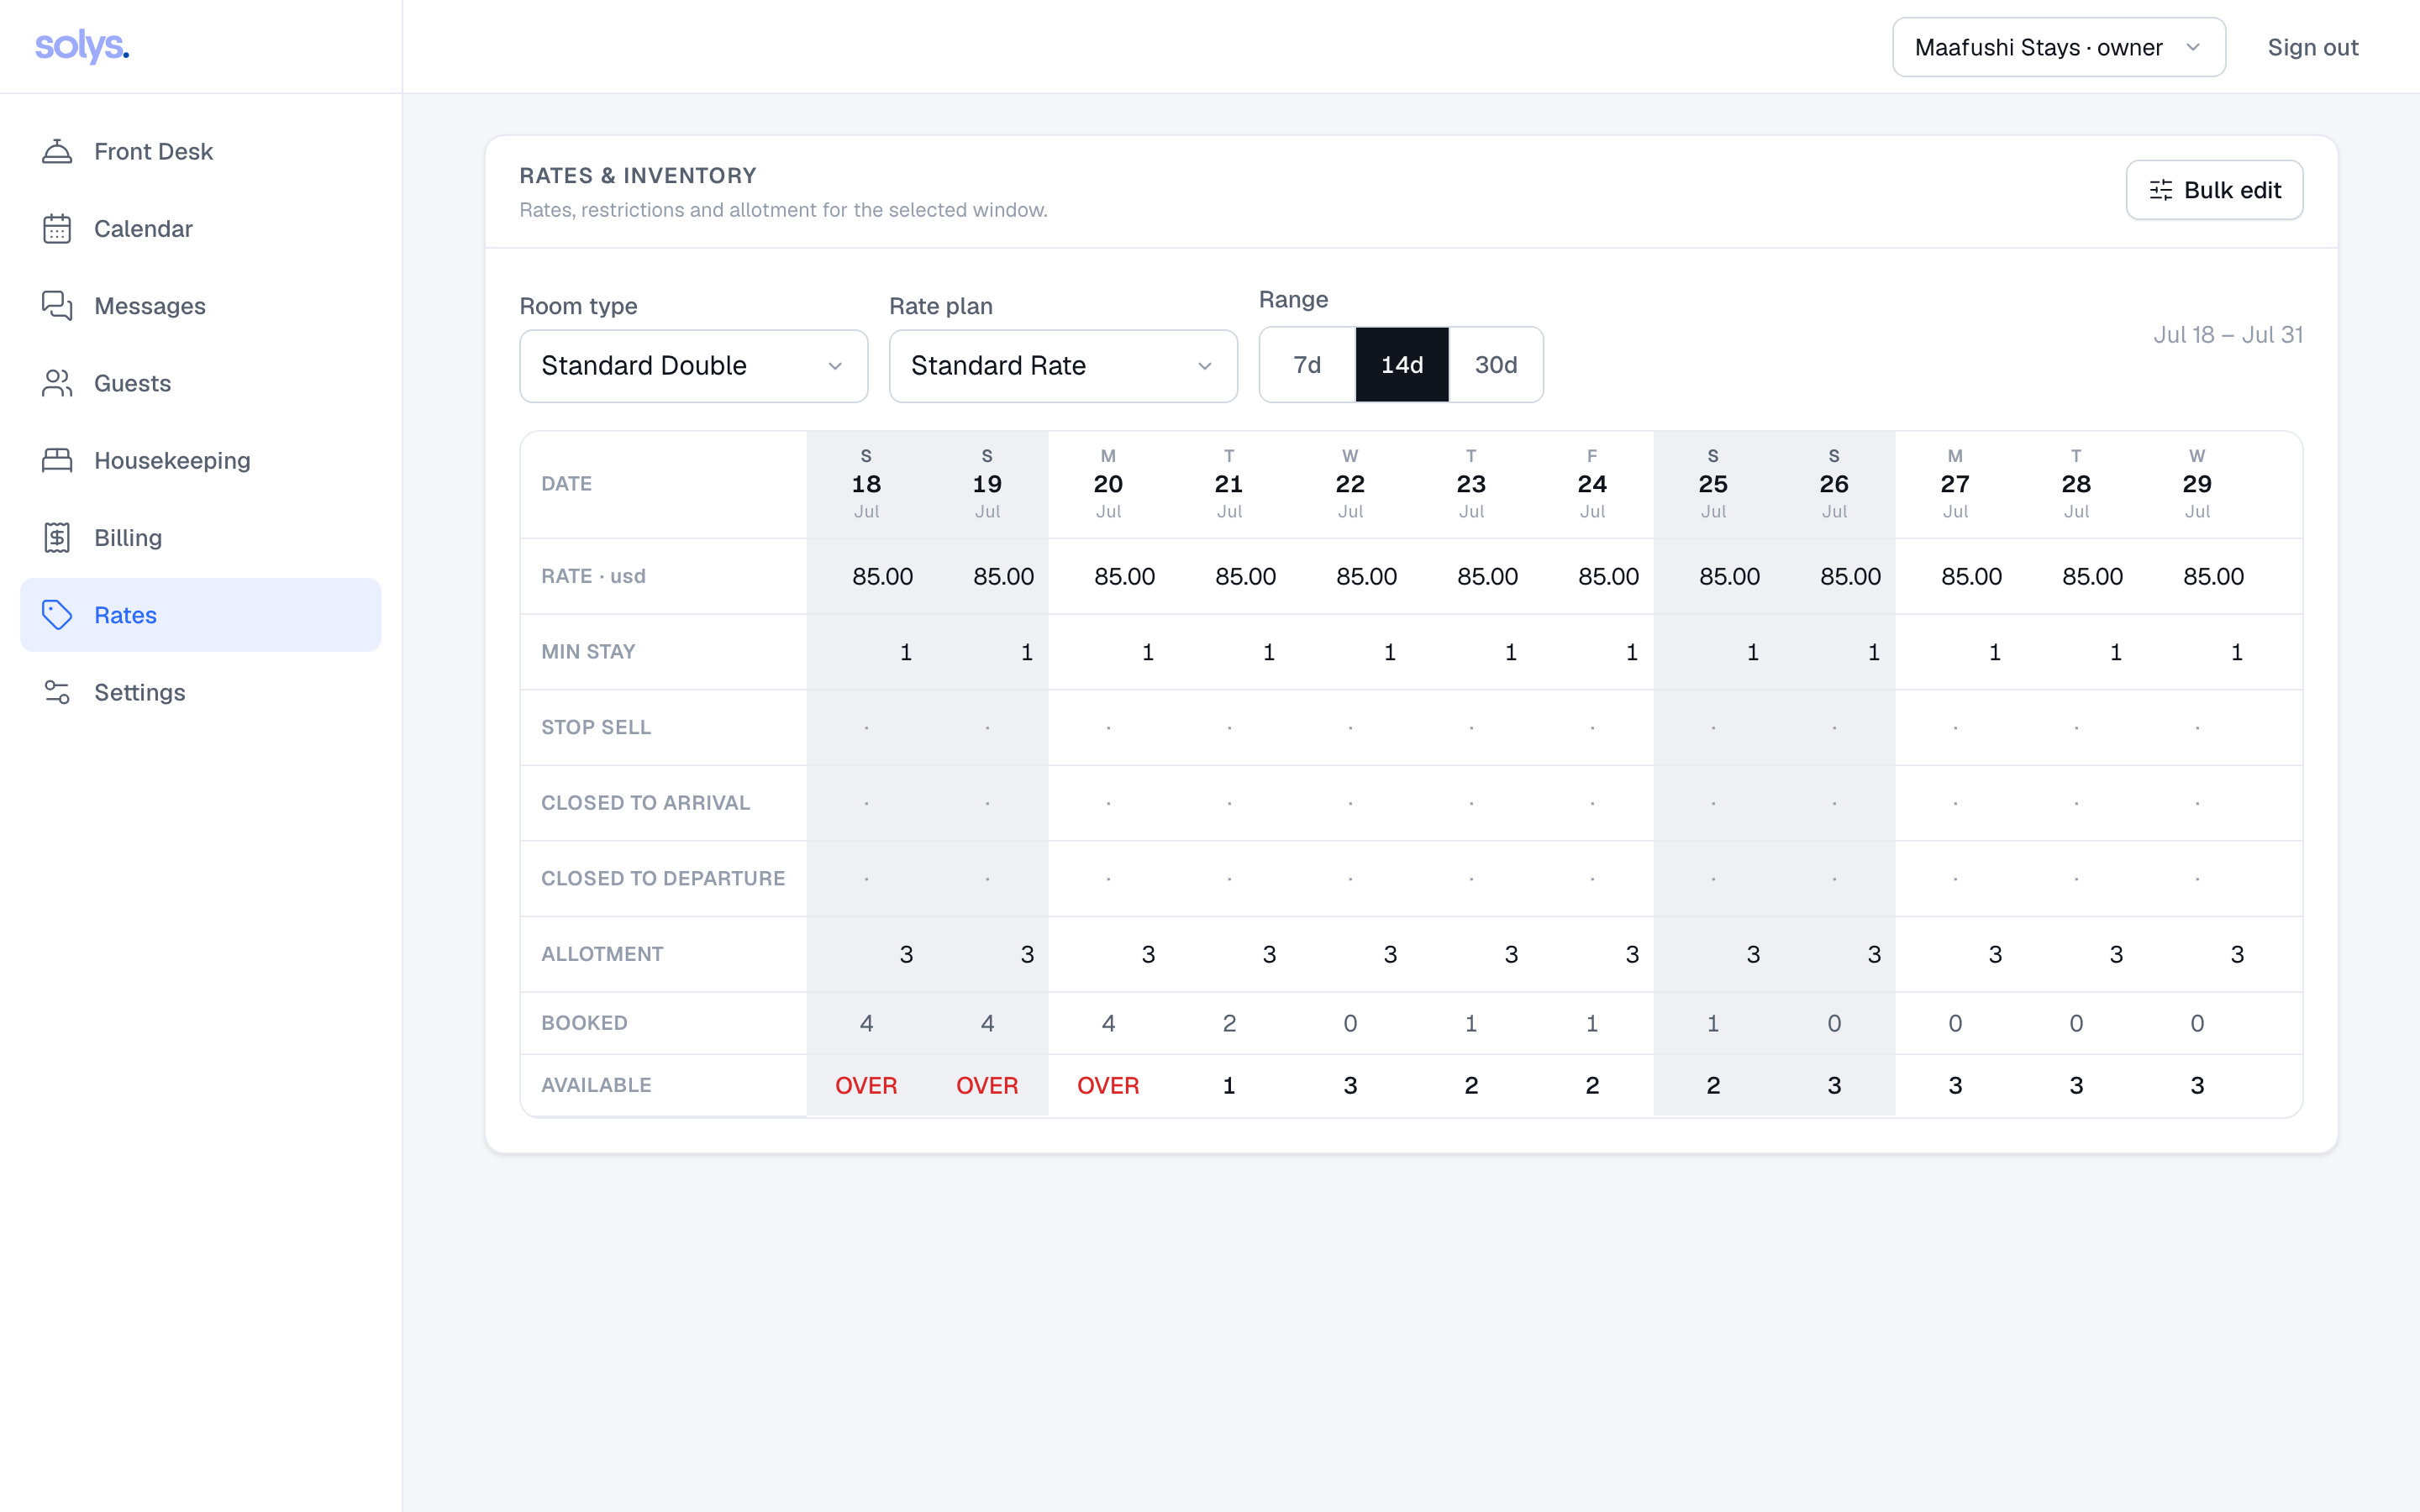Click the OVER availability for Jul 20
2420x1512 pixels.
pyautogui.click(x=1108, y=1085)
